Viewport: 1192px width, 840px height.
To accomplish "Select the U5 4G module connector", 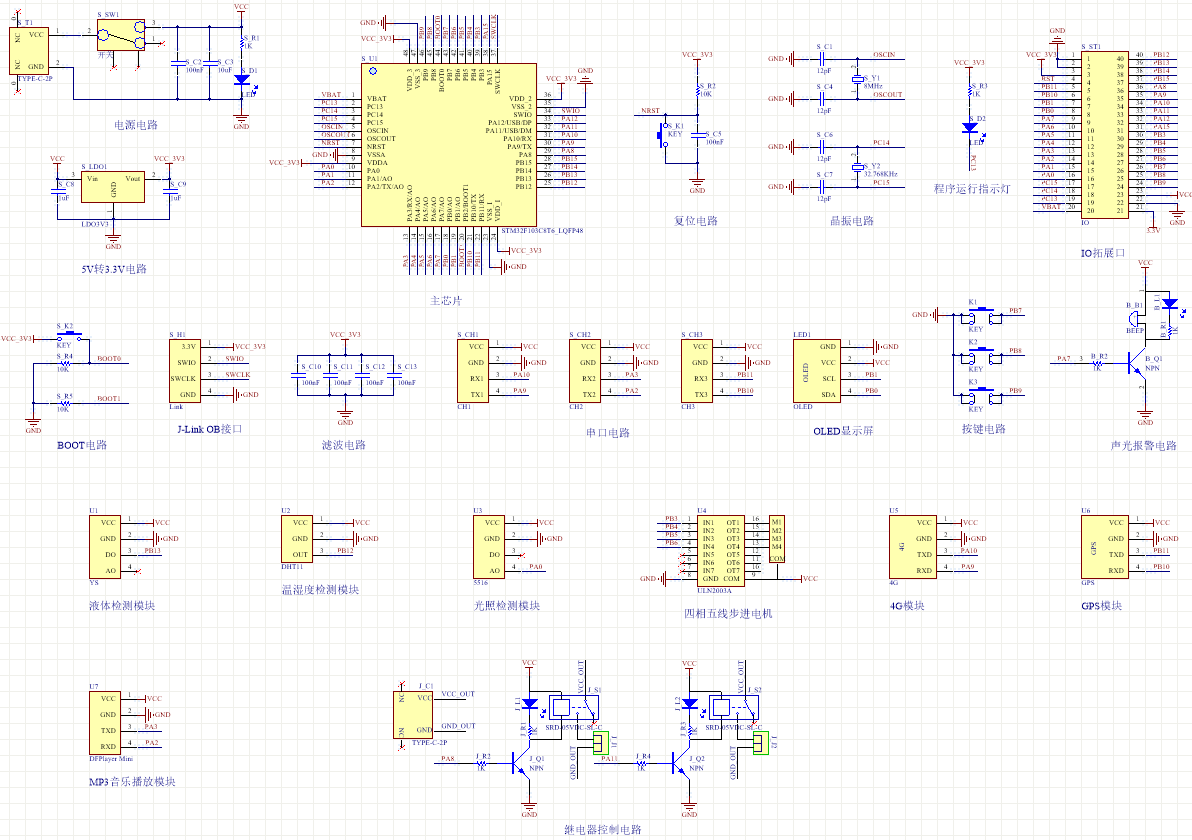I will pos(913,547).
